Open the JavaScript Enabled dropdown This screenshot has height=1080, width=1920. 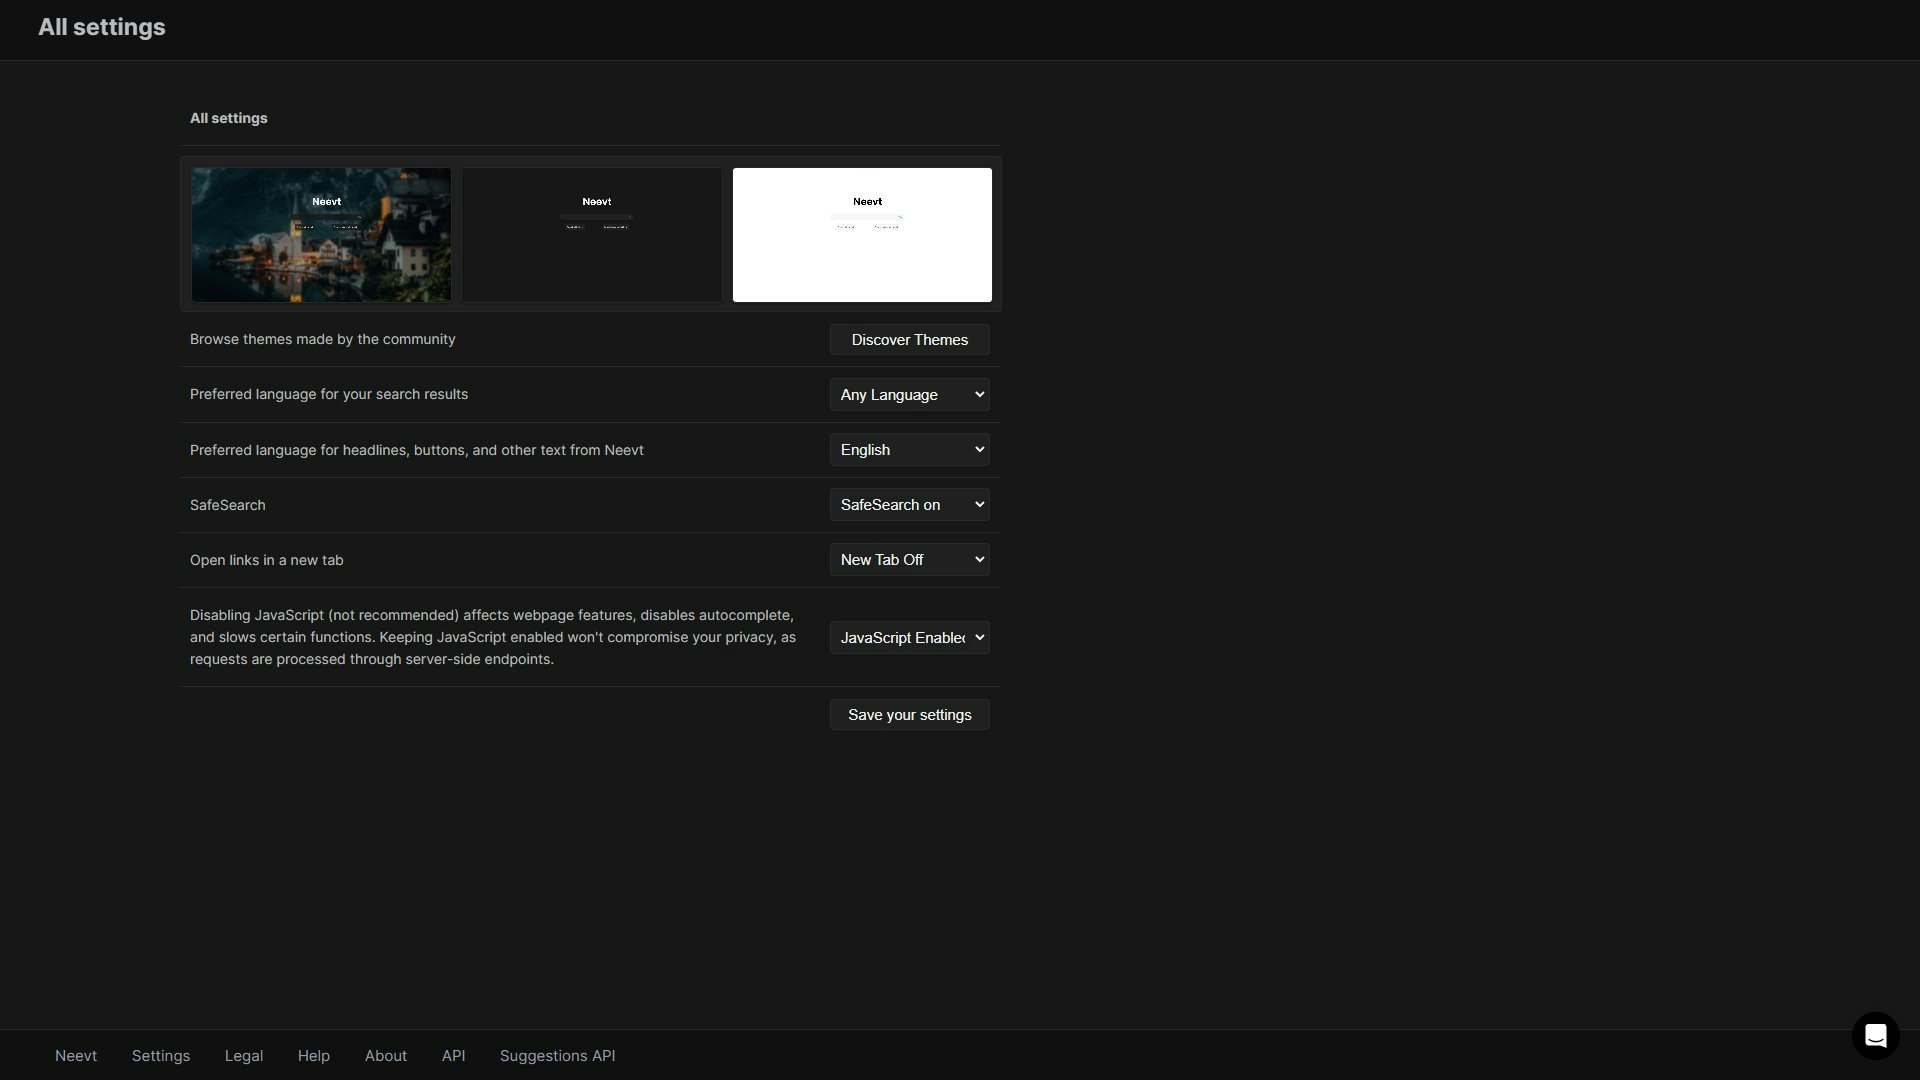tap(909, 638)
